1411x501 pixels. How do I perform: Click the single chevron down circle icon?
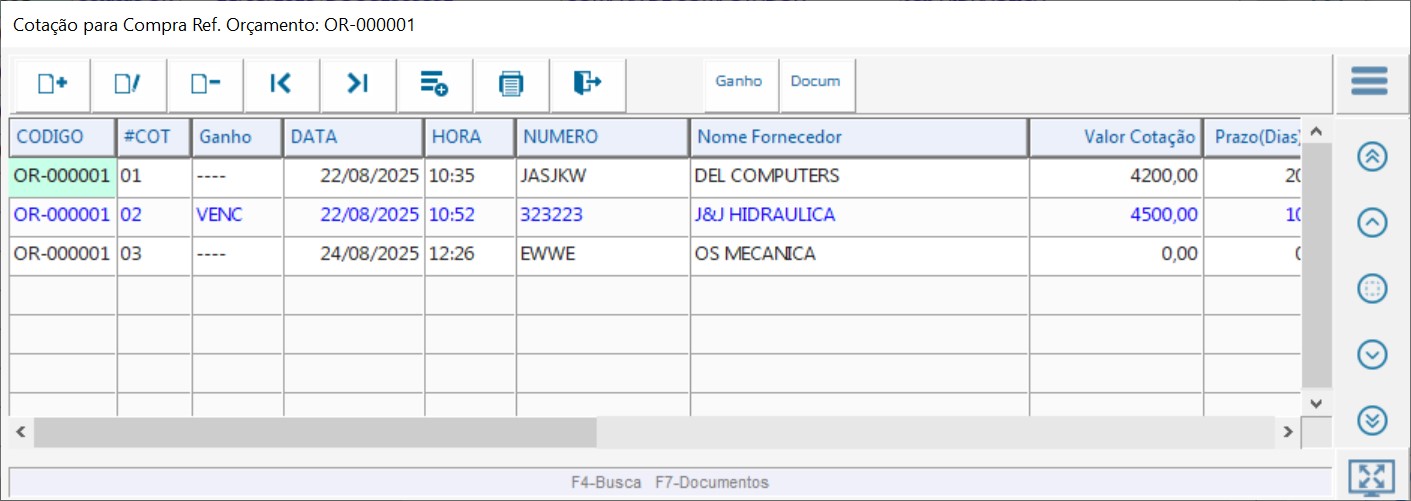point(1372,354)
